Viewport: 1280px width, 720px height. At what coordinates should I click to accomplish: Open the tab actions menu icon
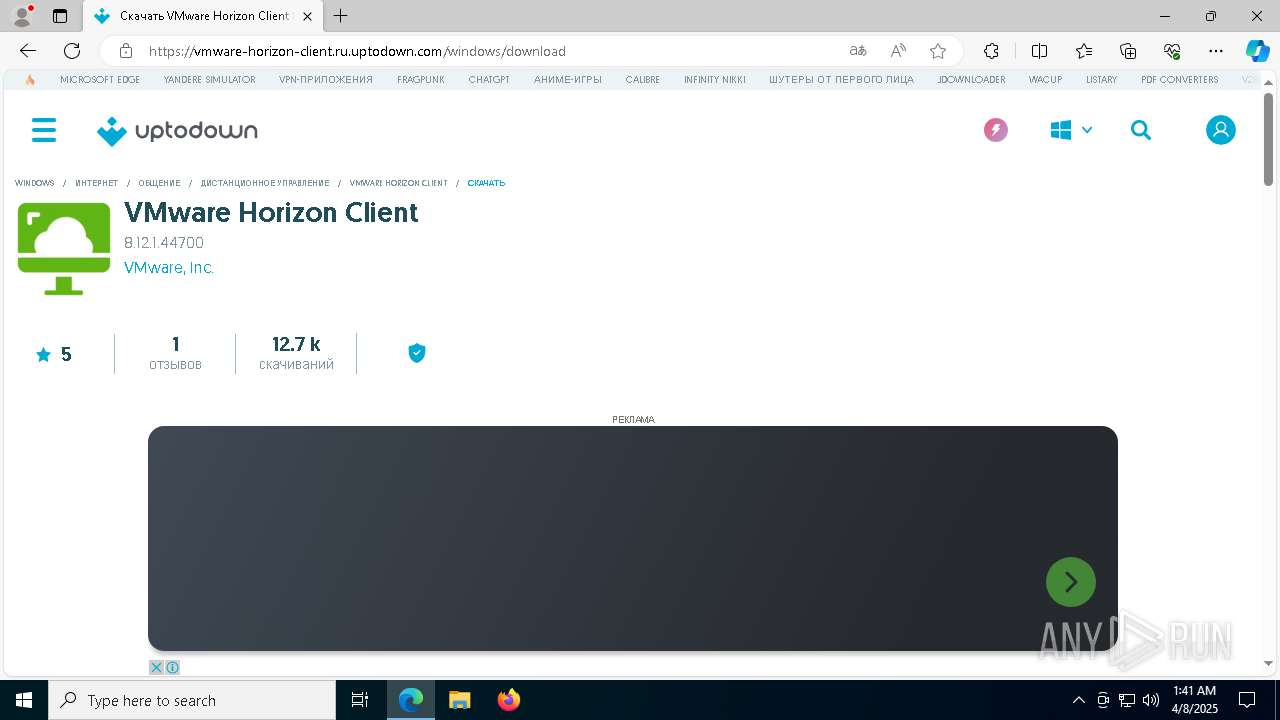coord(60,16)
